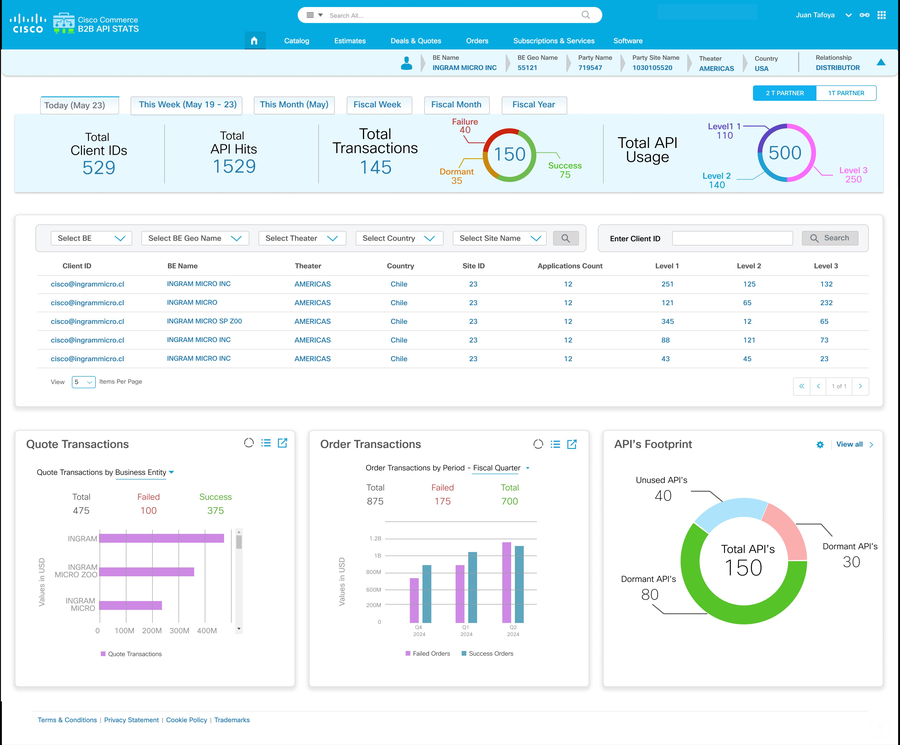Image resolution: width=900 pixels, height=745 pixels.
Task: Refresh the Order Transactions chart
Action: (x=538, y=444)
